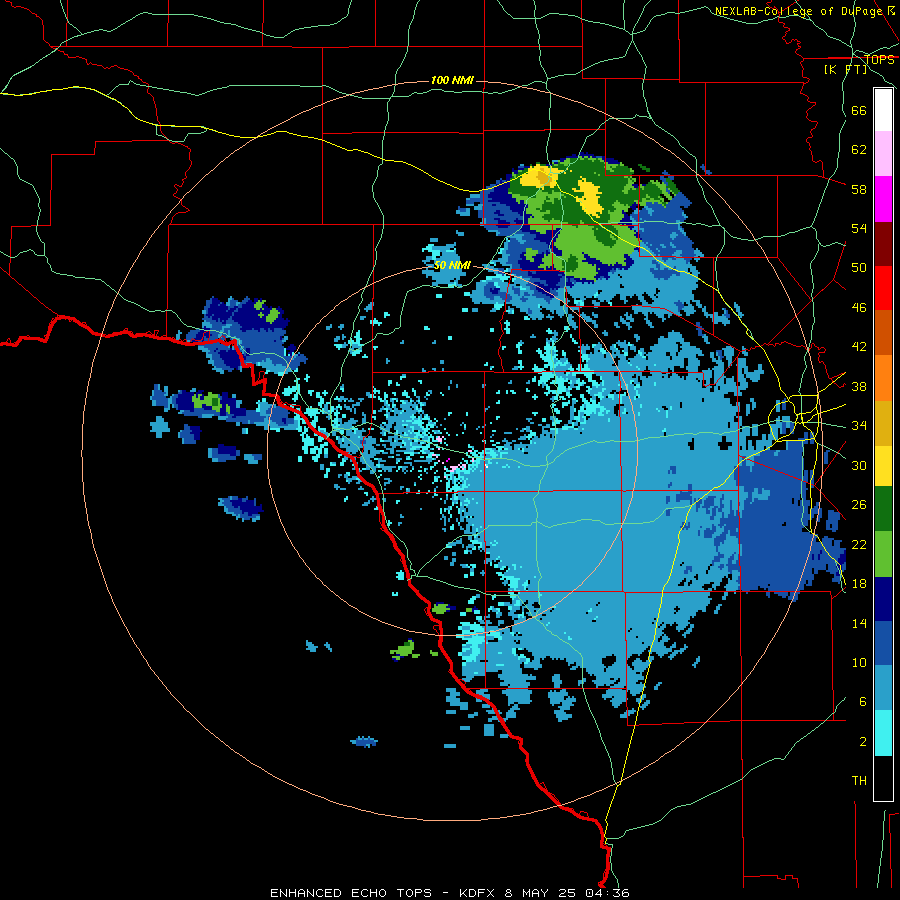
Task: Click the 100 NMI range ring label
Action: (452, 80)
